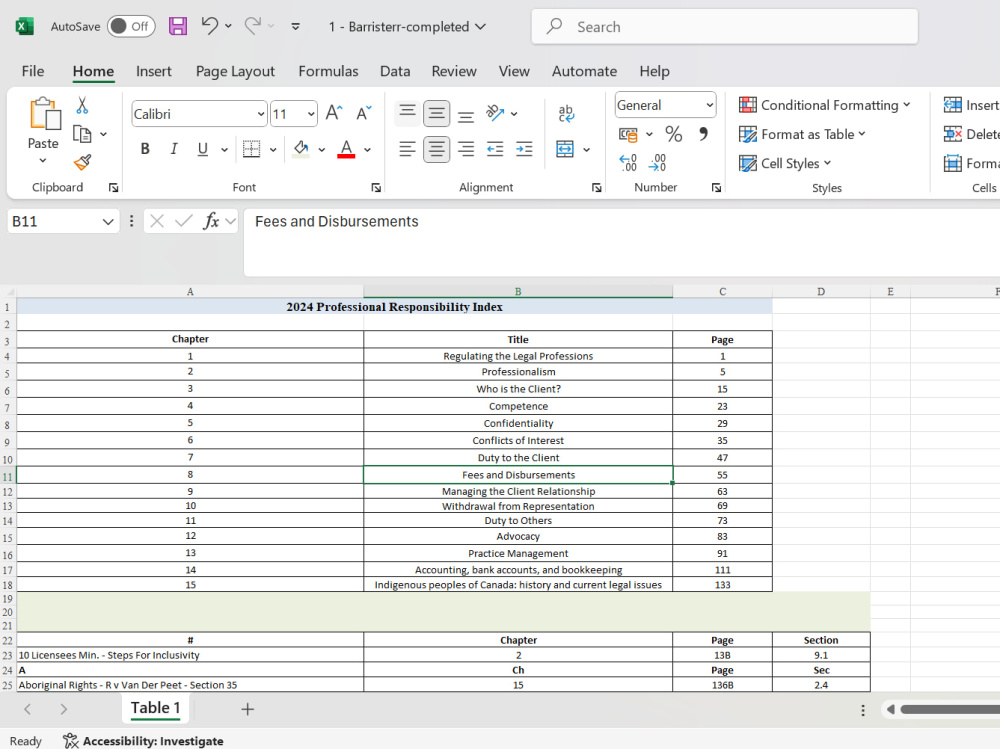Viewport: 1000px width, 749px height.
Task: Toggle Center horizontal alignment
Action: pos(436,149)
